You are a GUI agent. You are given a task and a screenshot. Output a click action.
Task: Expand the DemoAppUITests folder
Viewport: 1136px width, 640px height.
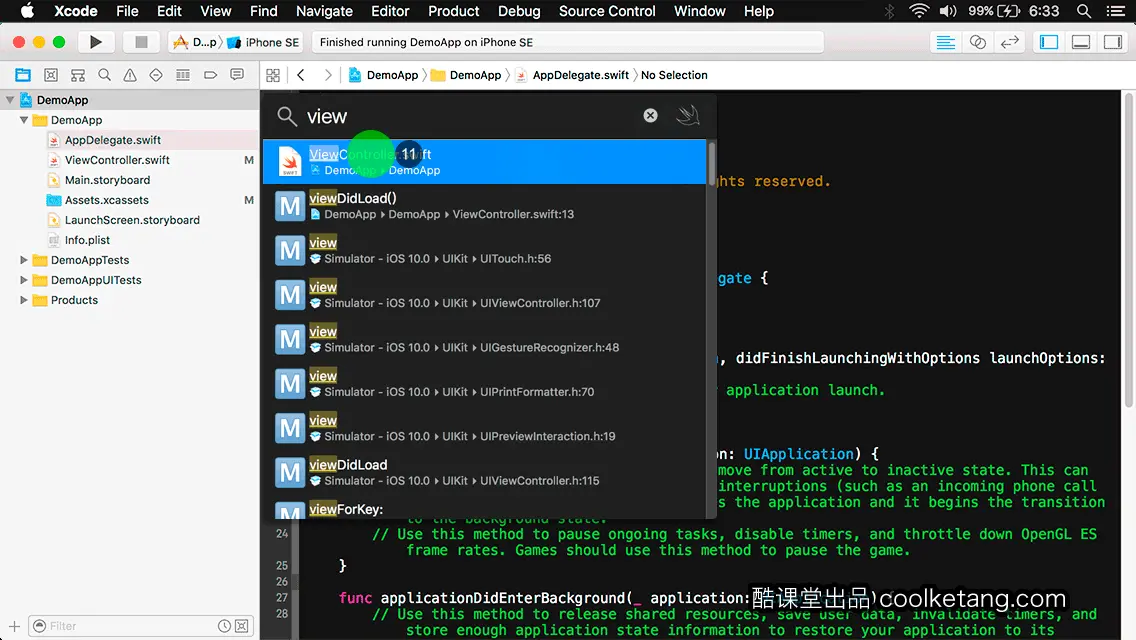24,280
